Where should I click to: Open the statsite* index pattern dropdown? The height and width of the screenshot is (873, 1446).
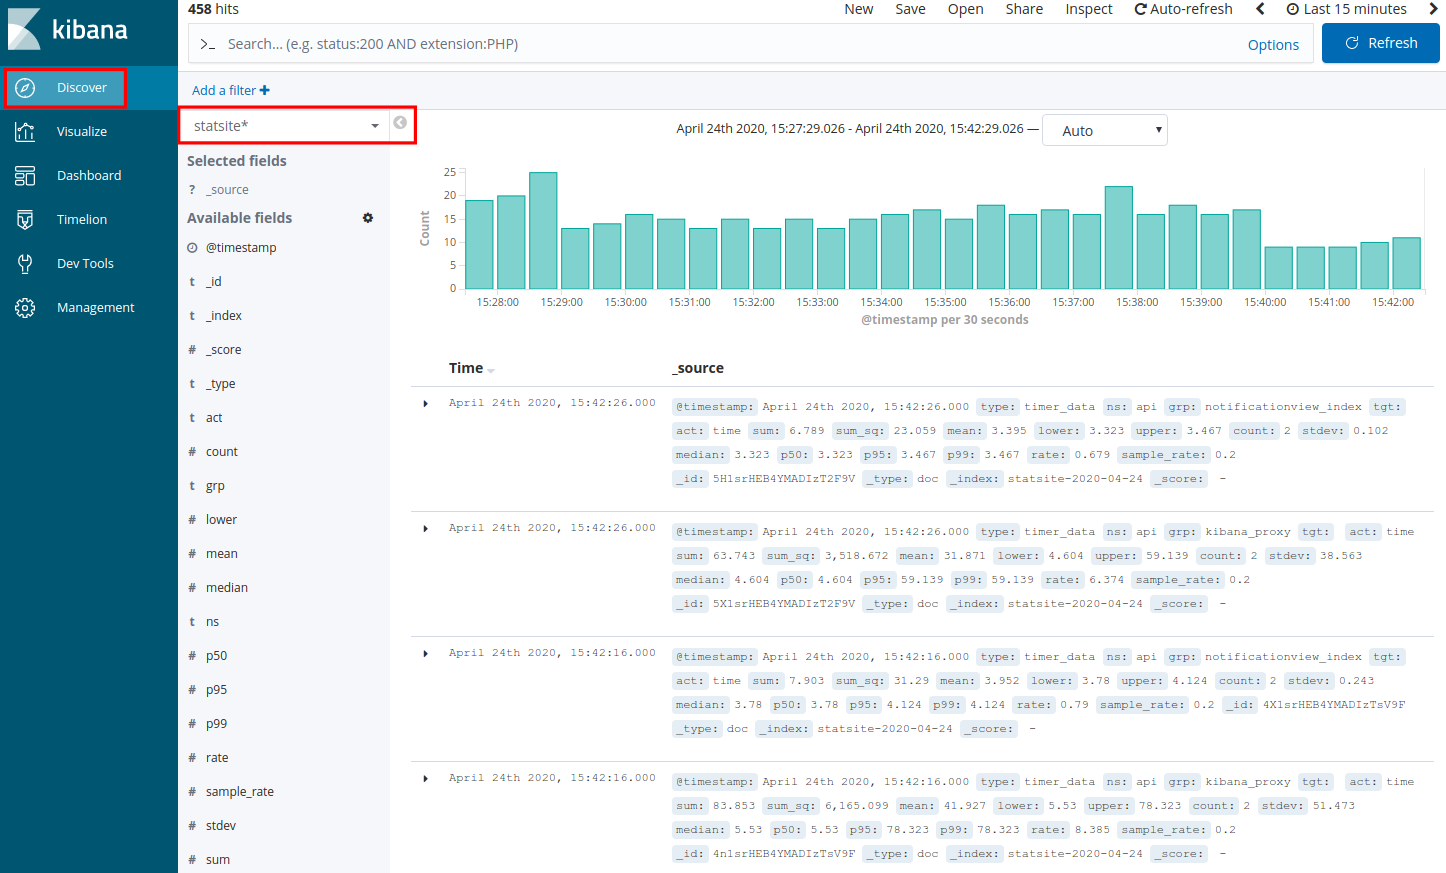pos(285,126)
